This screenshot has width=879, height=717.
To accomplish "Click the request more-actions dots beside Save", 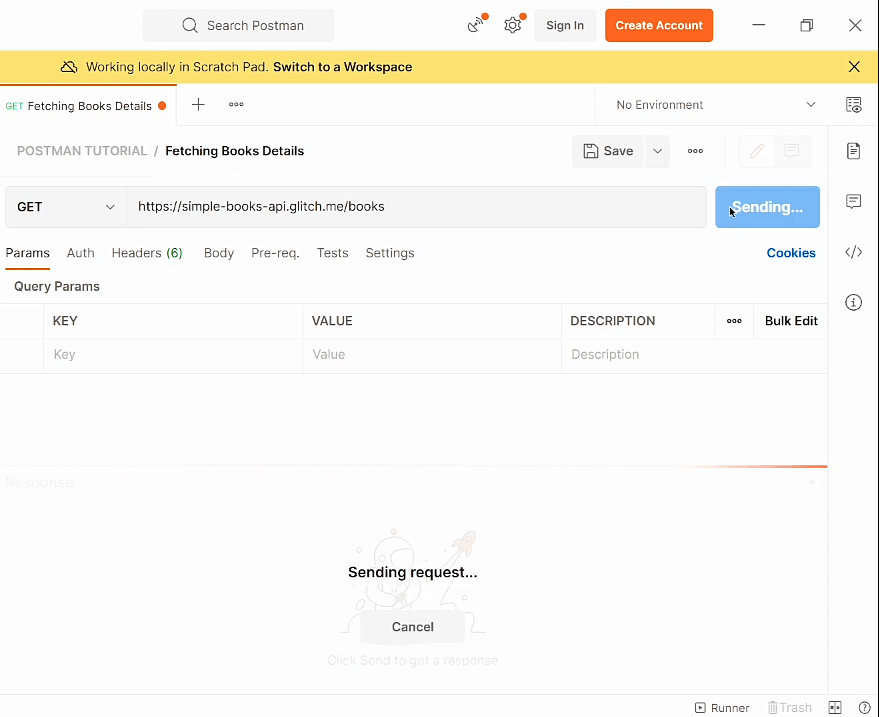I will click(x=695, y=151).
